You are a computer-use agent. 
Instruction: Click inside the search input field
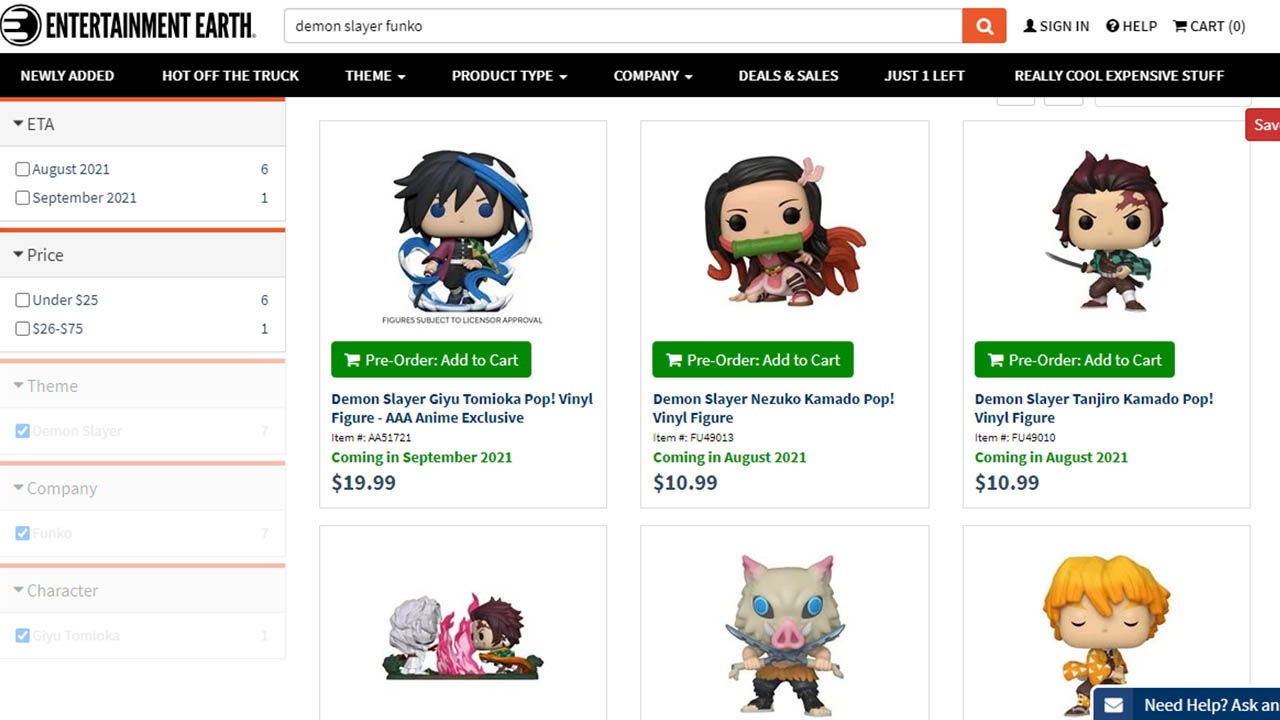pyautogui.click(x=600, y=26)
